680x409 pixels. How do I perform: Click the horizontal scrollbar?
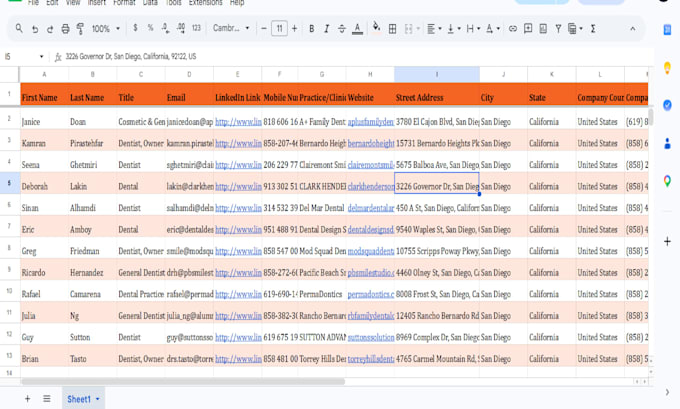[x=183, y=382]
